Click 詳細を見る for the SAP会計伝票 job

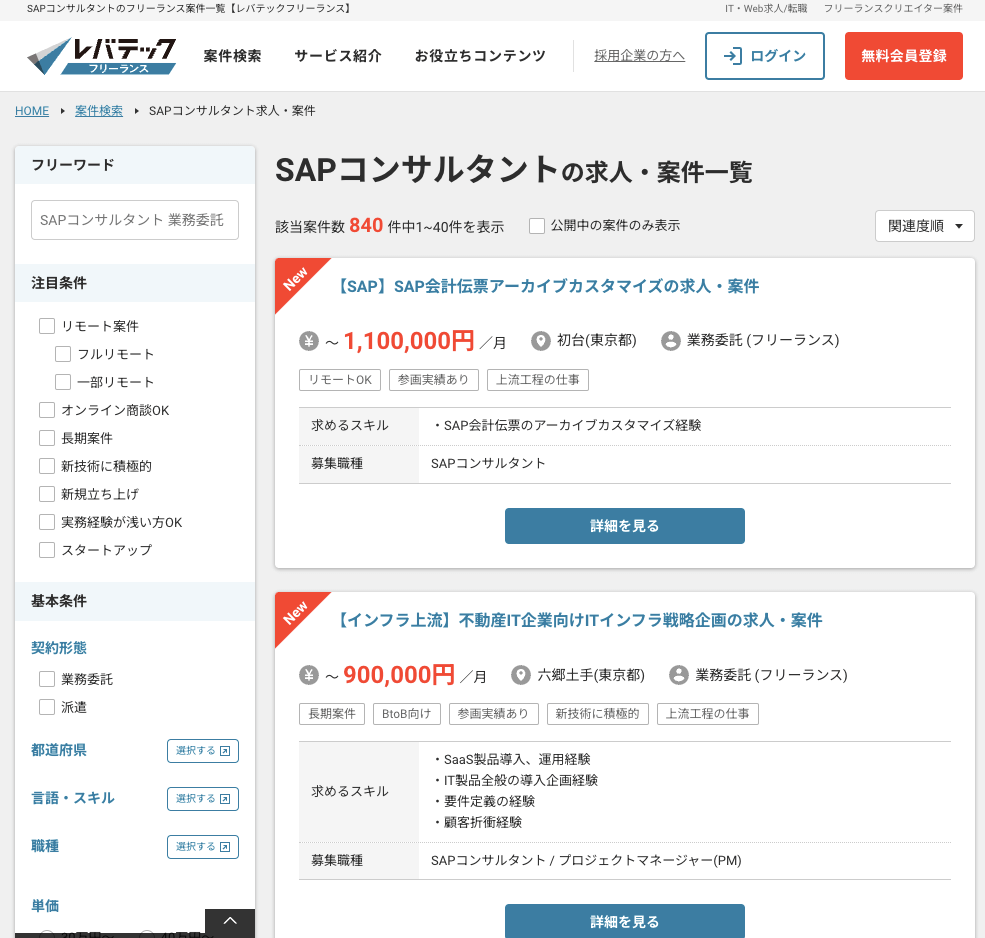pos(624,526)
